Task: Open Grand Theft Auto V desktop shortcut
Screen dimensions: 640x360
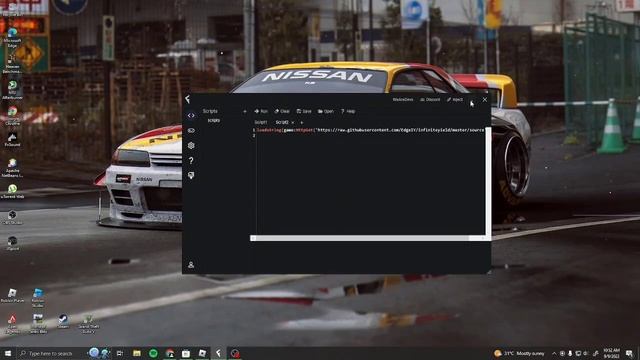Action: click(89, 324)
